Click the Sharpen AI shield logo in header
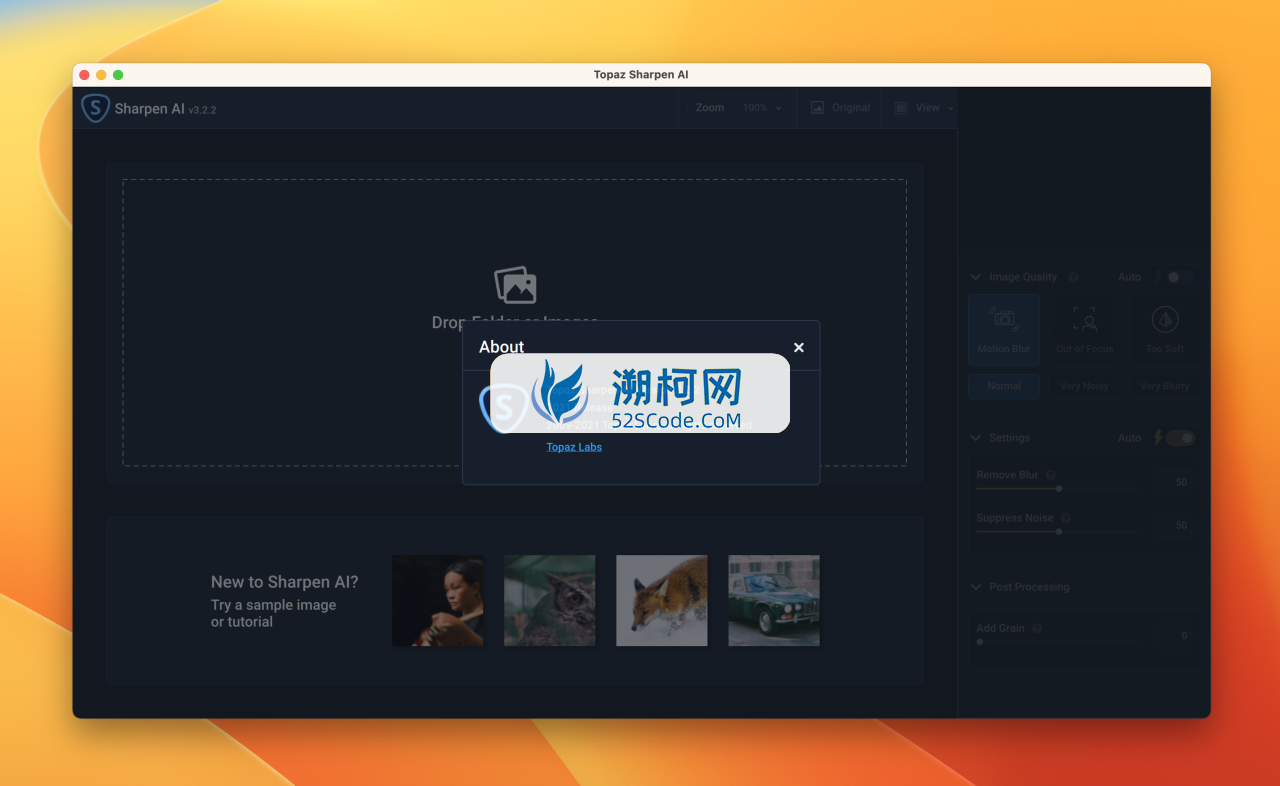 point(95,108)
